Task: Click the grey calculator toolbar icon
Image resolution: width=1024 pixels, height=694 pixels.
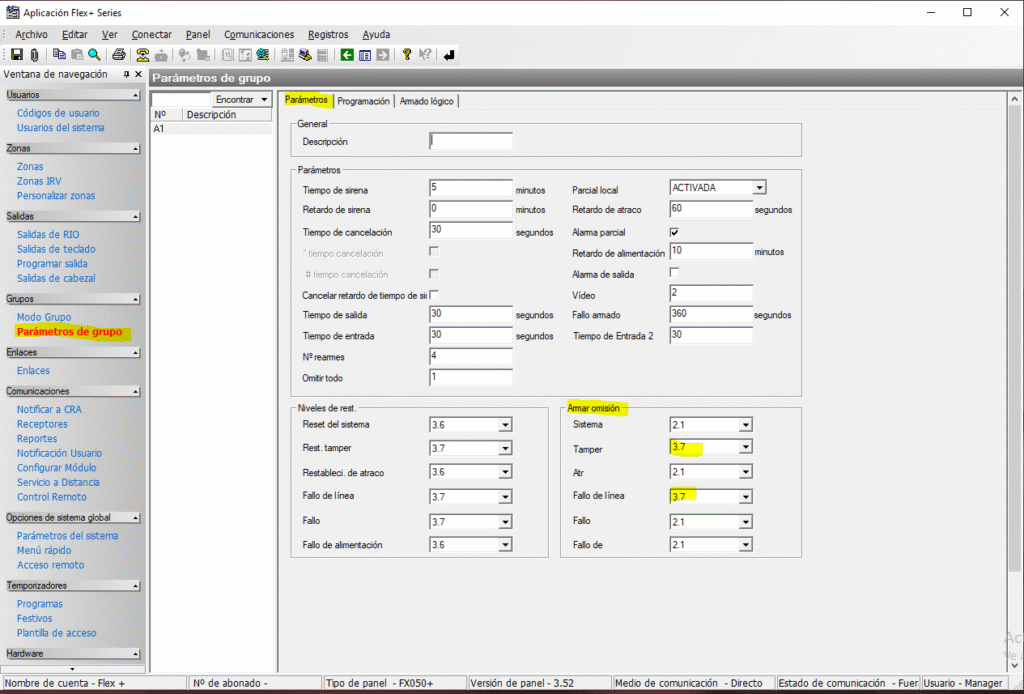Action: 322,55
